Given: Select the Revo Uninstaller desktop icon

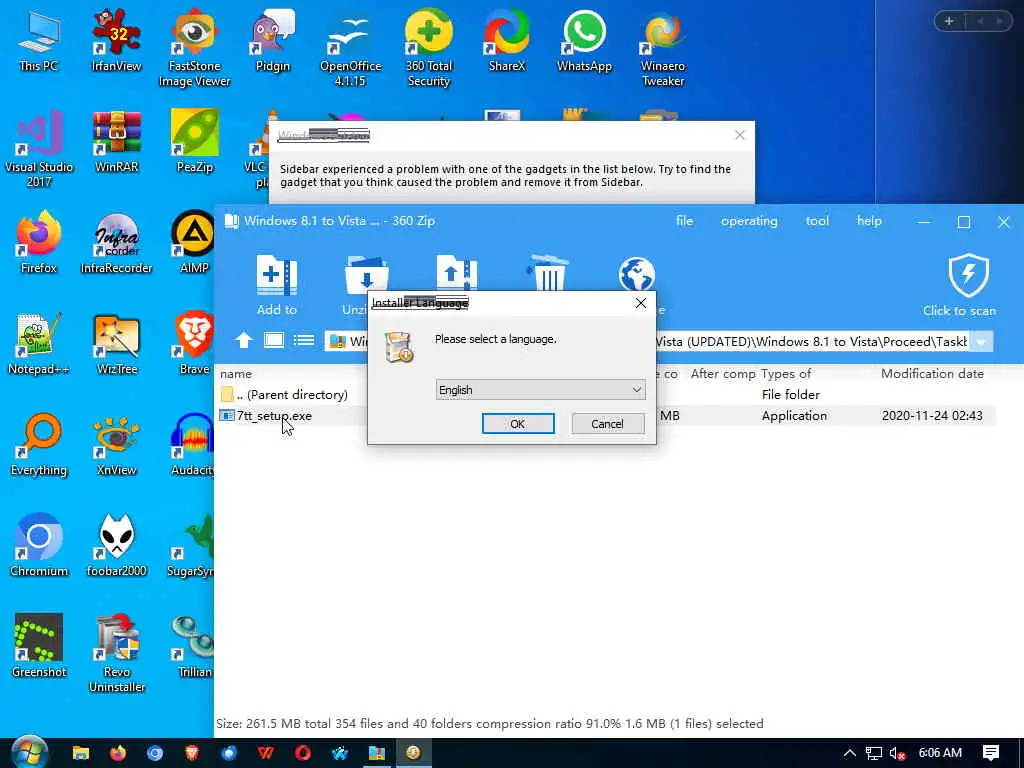Looking at the screenshot, I should 116,653.
